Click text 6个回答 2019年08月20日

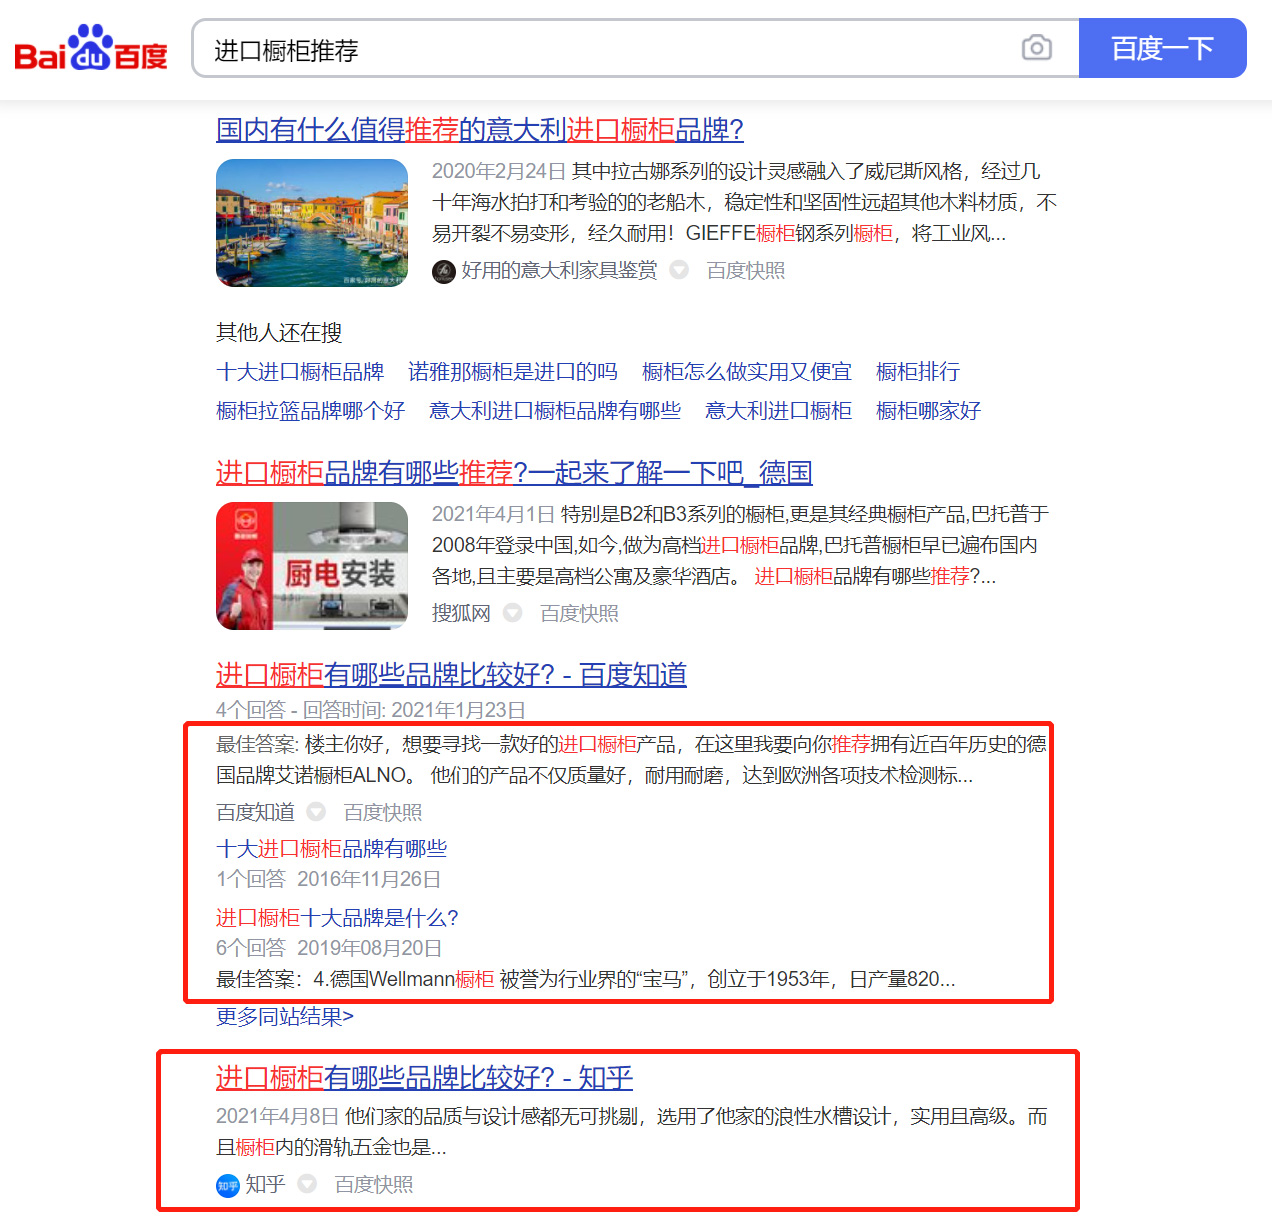tap(329, 948)
